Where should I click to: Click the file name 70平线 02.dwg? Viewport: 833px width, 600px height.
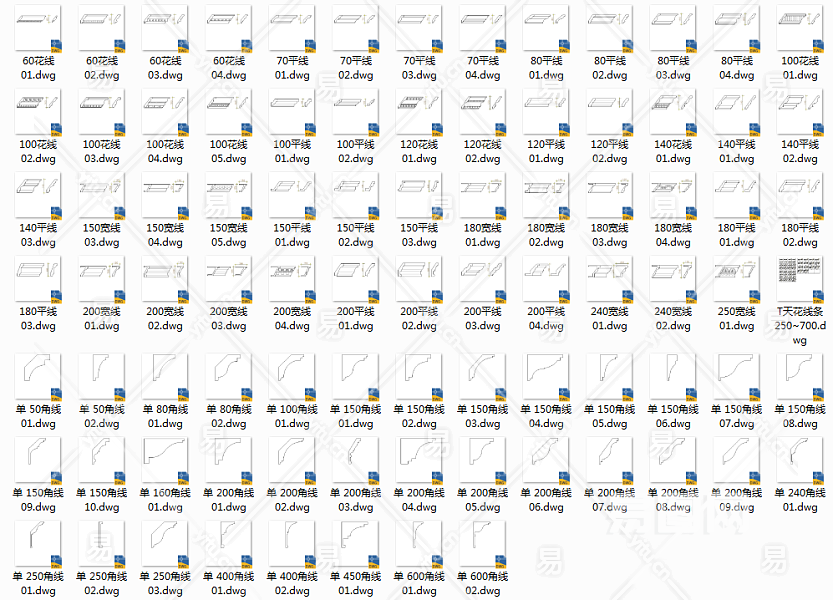click(356, 68)
